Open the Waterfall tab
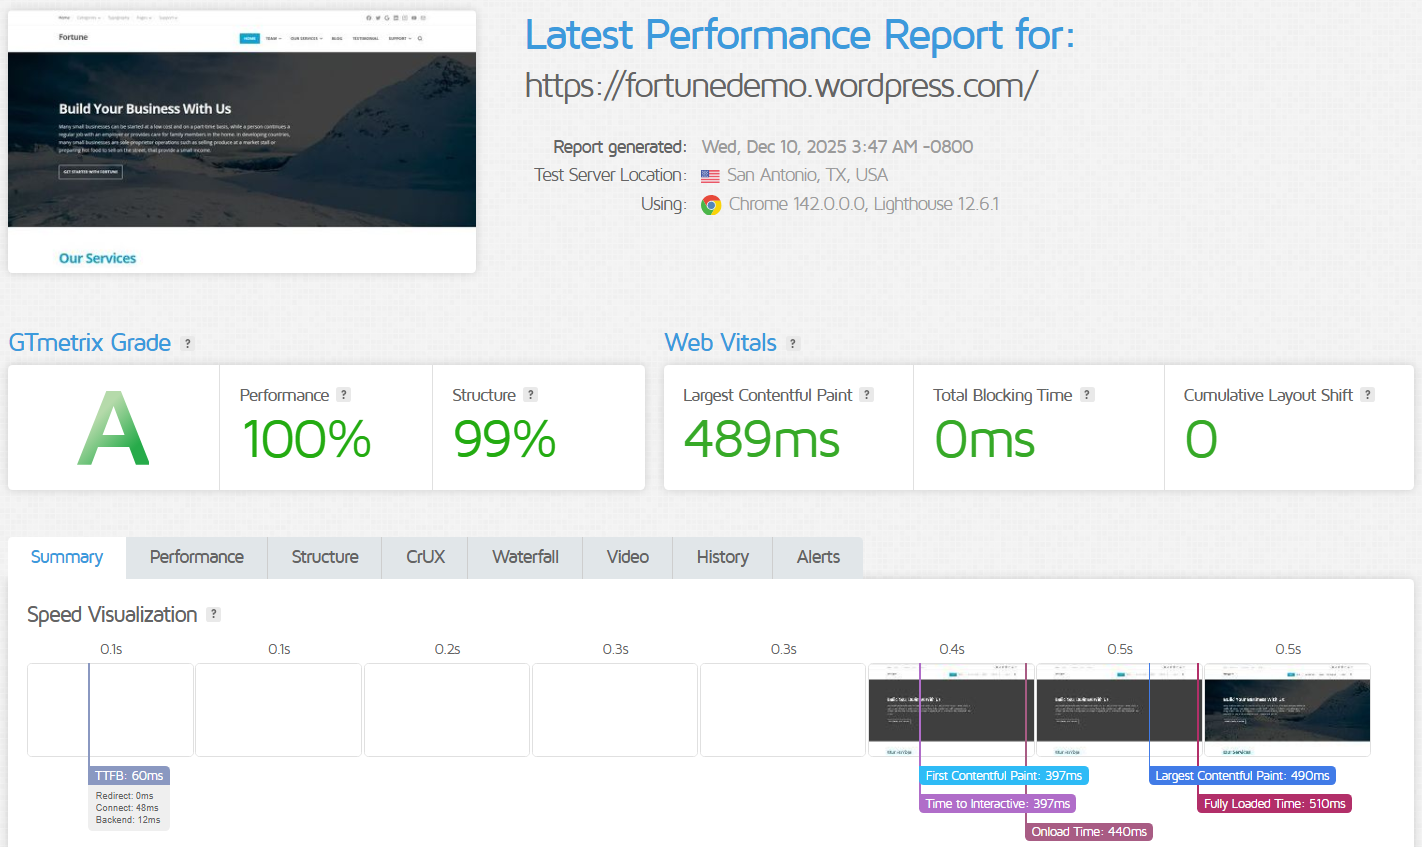Viewport: 1422px width, 847px height. click(x=525, y=557)
